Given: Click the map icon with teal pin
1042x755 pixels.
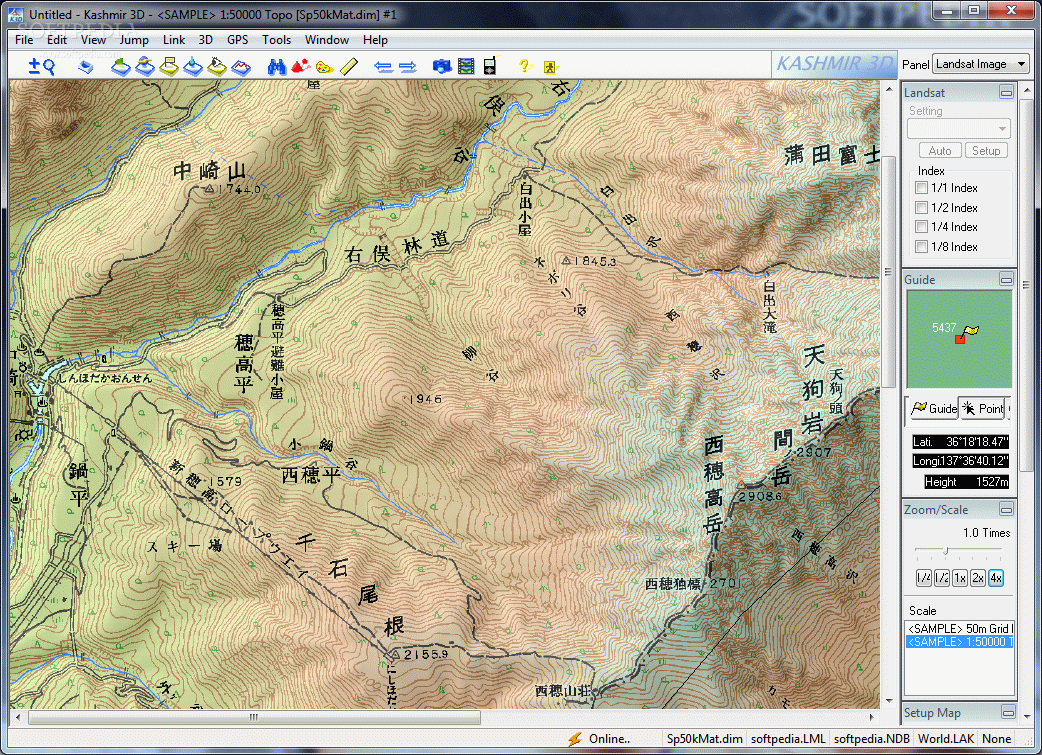Looking at the screenshot, I should coord(193,66).
